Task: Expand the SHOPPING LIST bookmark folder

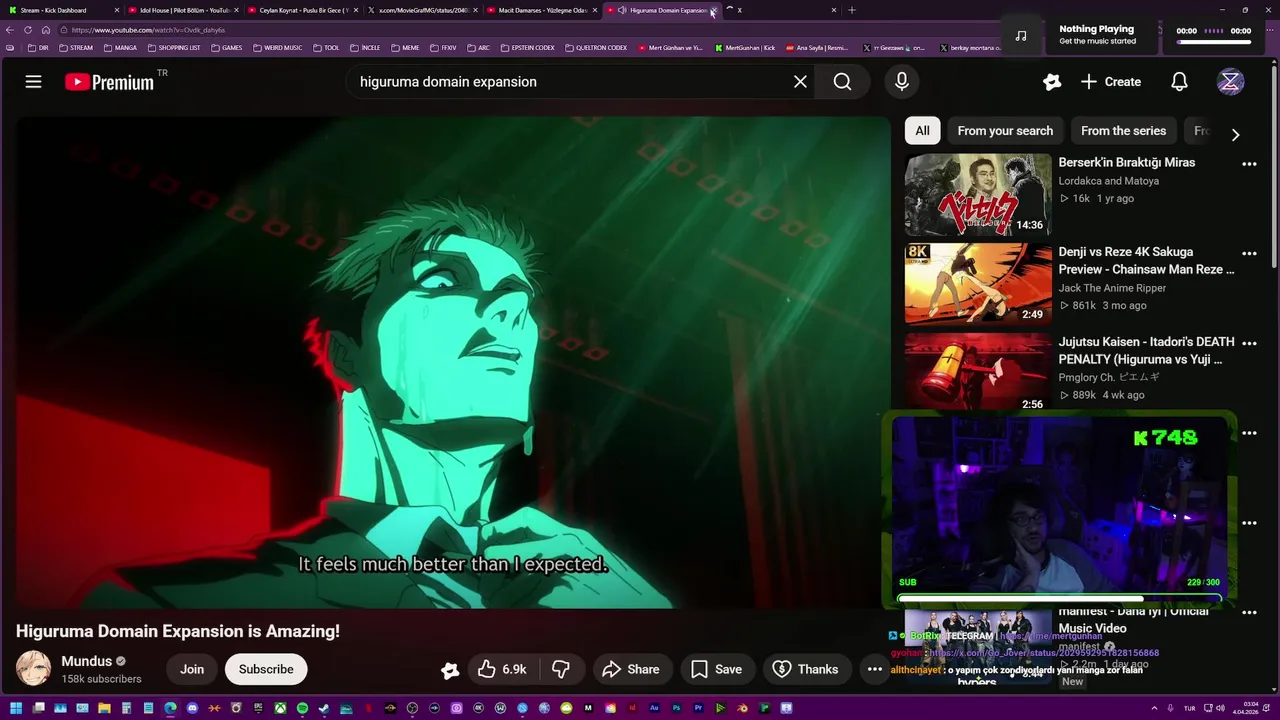Action: pos(174,47)
